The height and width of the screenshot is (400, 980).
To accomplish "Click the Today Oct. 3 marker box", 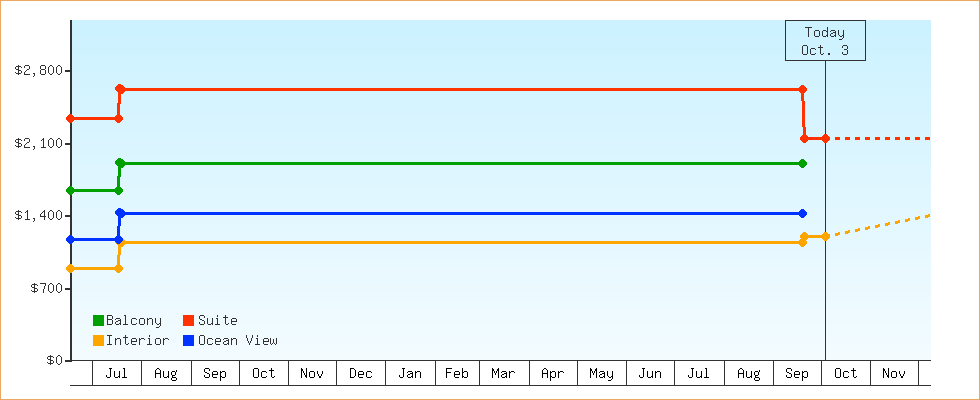I will click(x=825, y=41).
